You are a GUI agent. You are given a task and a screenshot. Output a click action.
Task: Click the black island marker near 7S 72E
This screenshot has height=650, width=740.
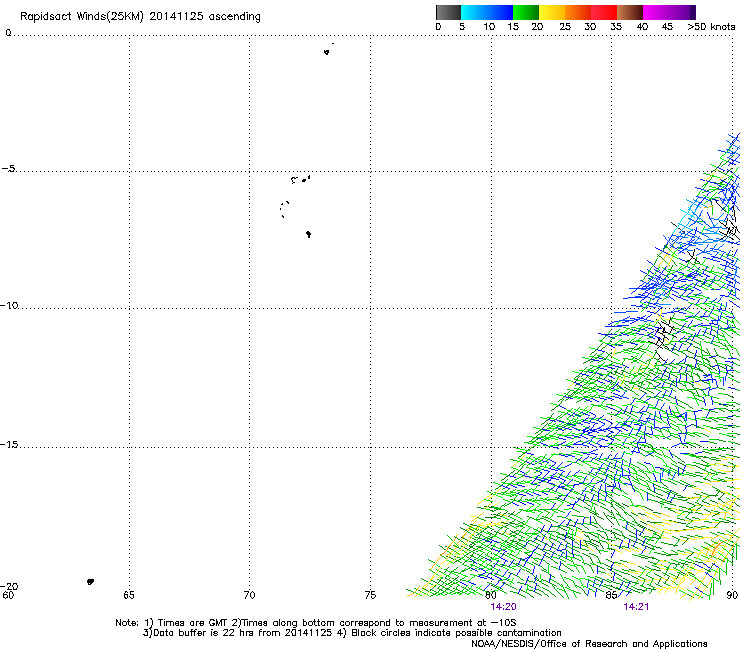[308, 234]
